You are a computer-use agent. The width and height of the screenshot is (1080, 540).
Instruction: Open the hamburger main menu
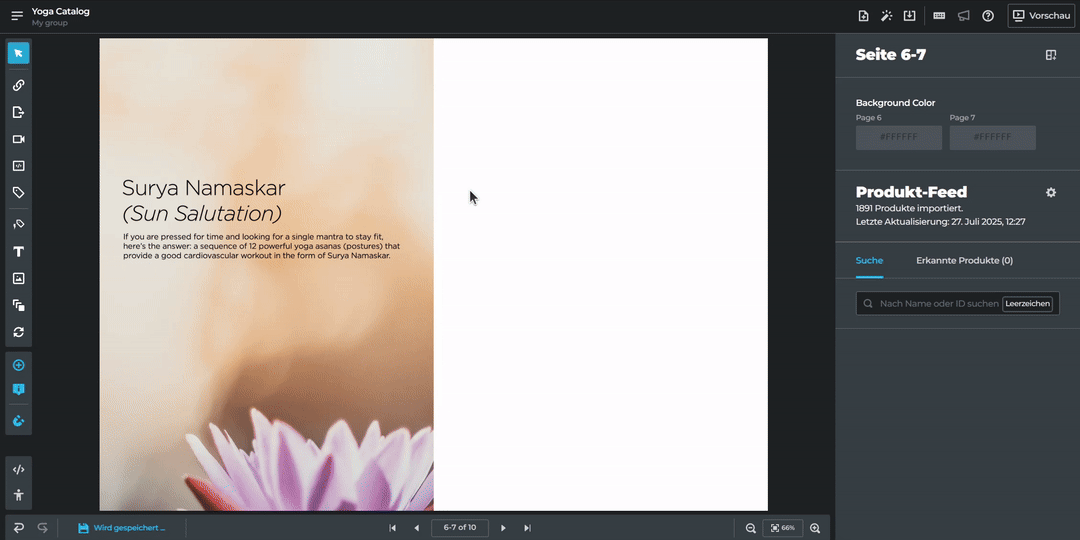point(17,16)
